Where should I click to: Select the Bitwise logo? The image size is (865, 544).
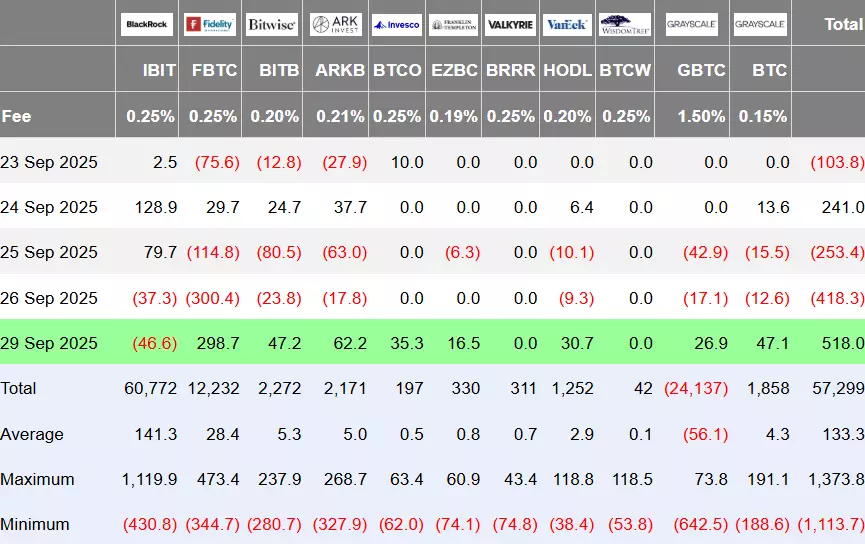click(x=271, y=24)
